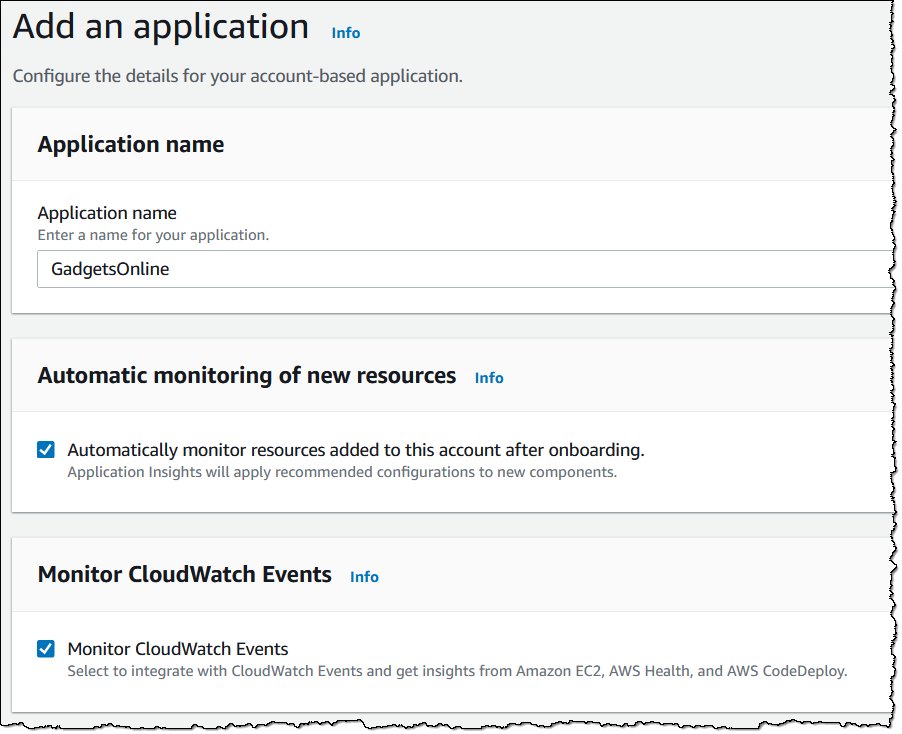Image resolution: width=902 pixels, height=734 pixels.
Task: Click the Monitor CloudWatch Events checkbox label
Action: coord(178,648)
